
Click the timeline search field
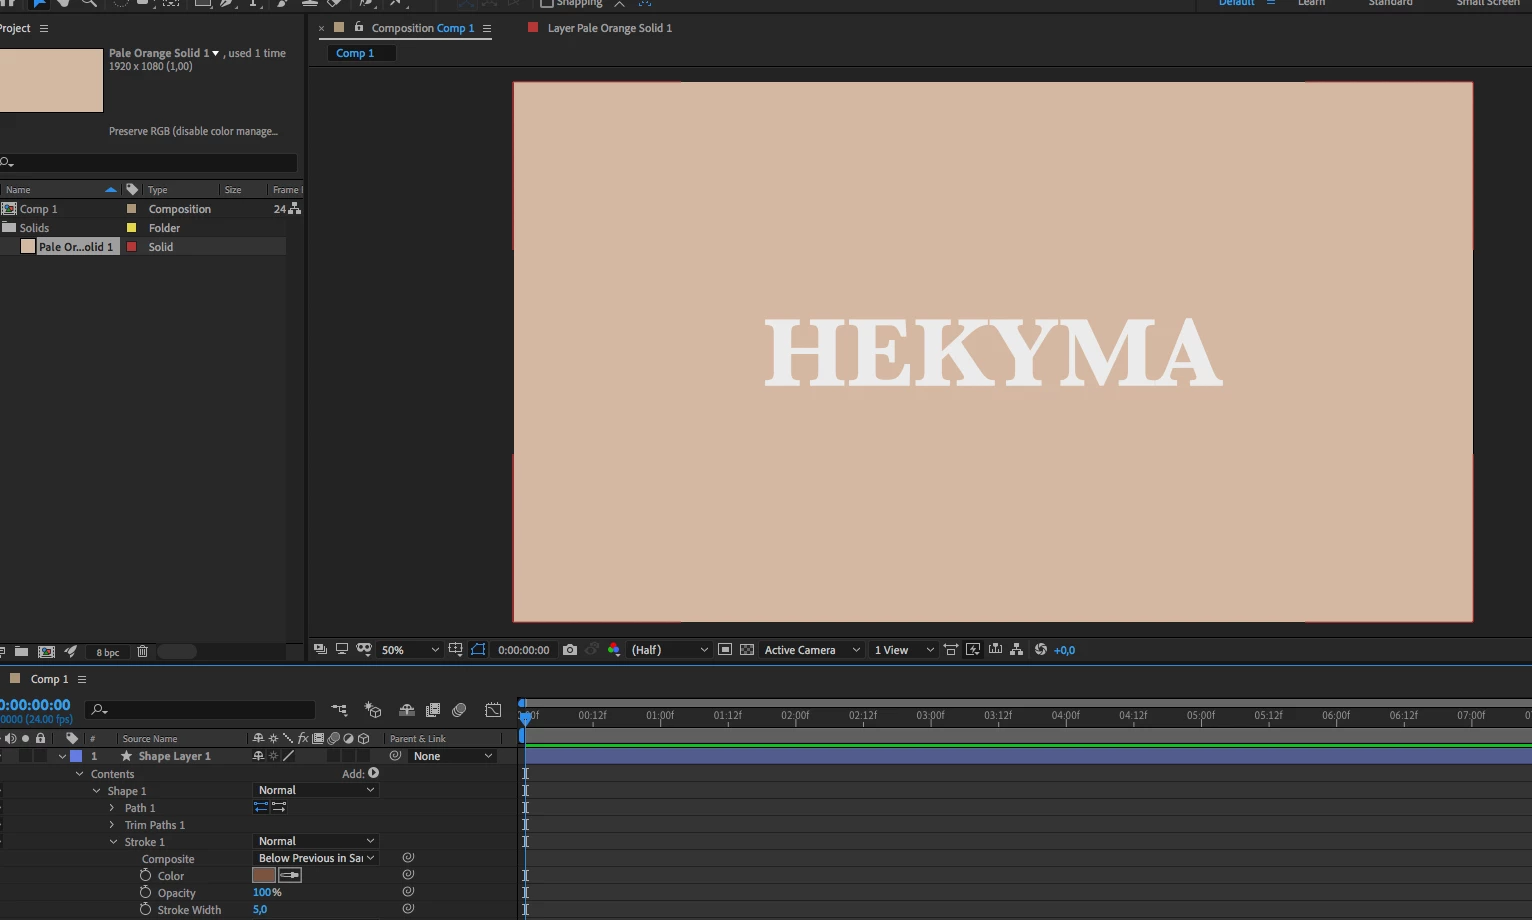point(202,710)
